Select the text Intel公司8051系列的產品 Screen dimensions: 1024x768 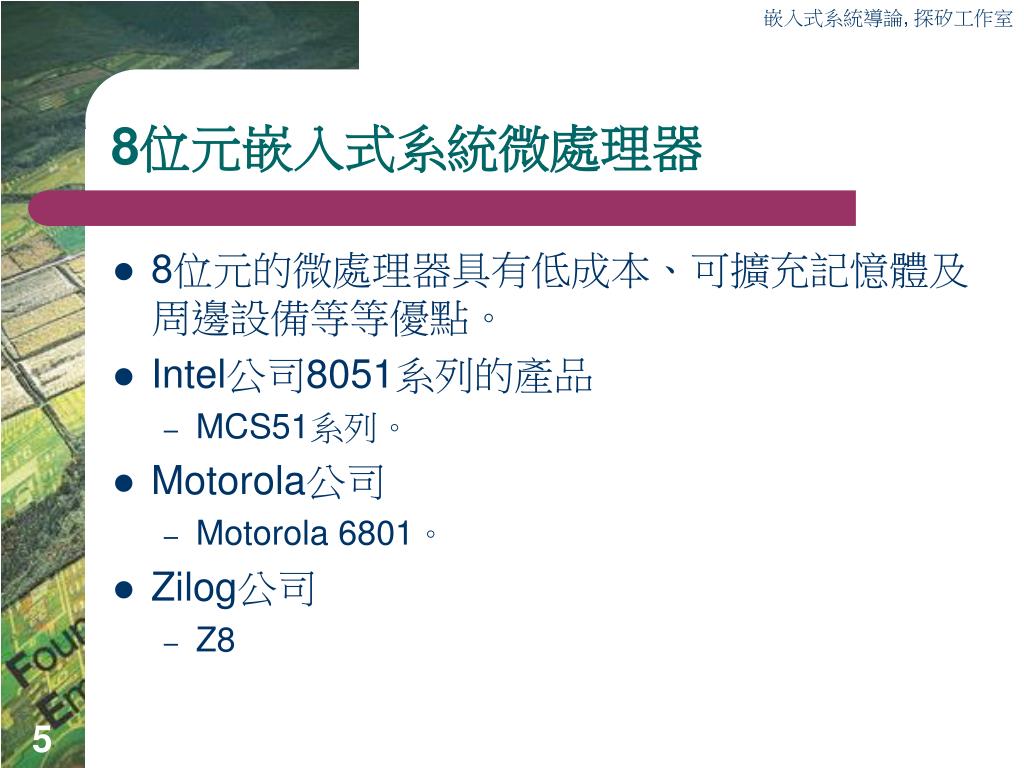pyautogui.click(x=372, y=376)
